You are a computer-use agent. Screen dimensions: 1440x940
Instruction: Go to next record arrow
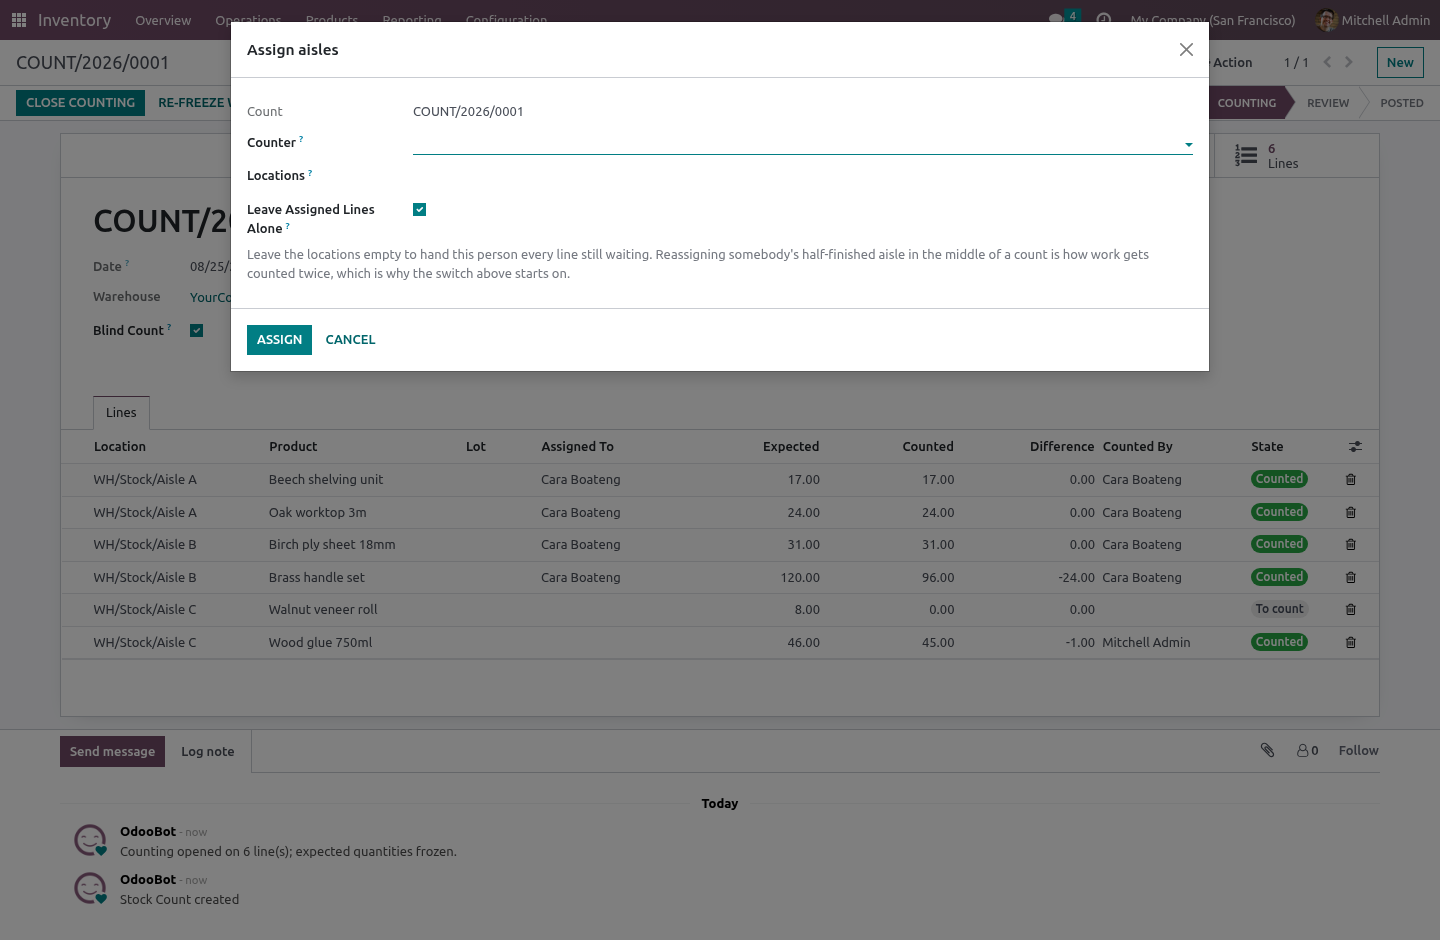click(x=1349, y=62)
